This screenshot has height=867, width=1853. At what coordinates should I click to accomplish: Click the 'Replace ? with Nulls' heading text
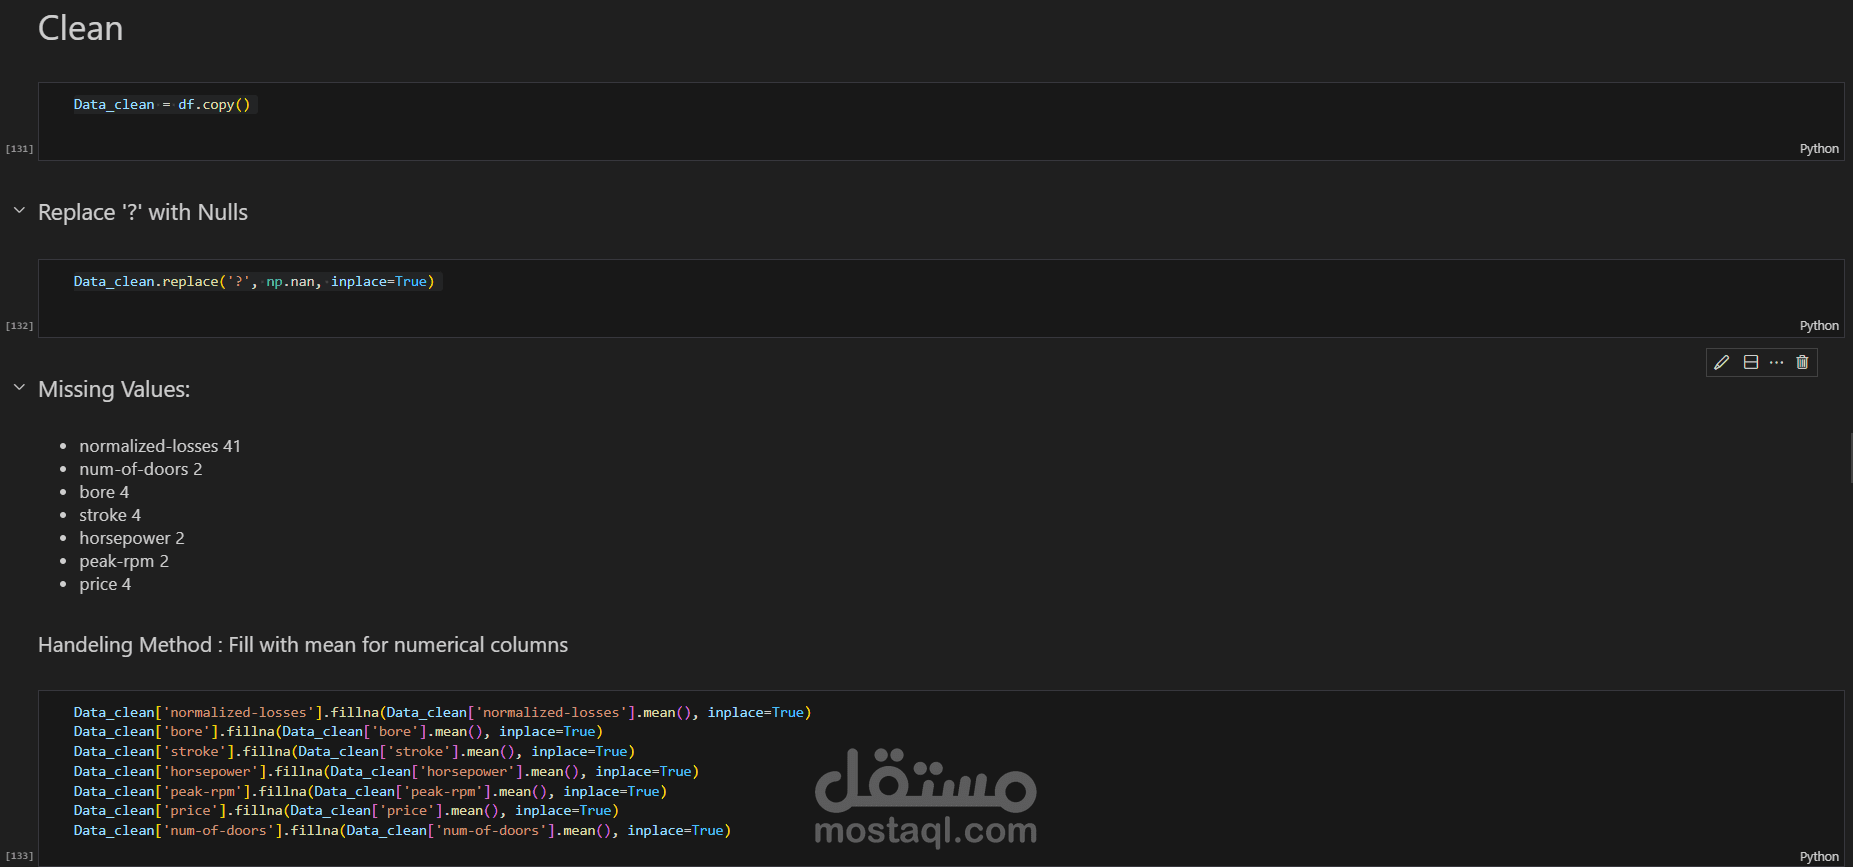click(143, 212)
